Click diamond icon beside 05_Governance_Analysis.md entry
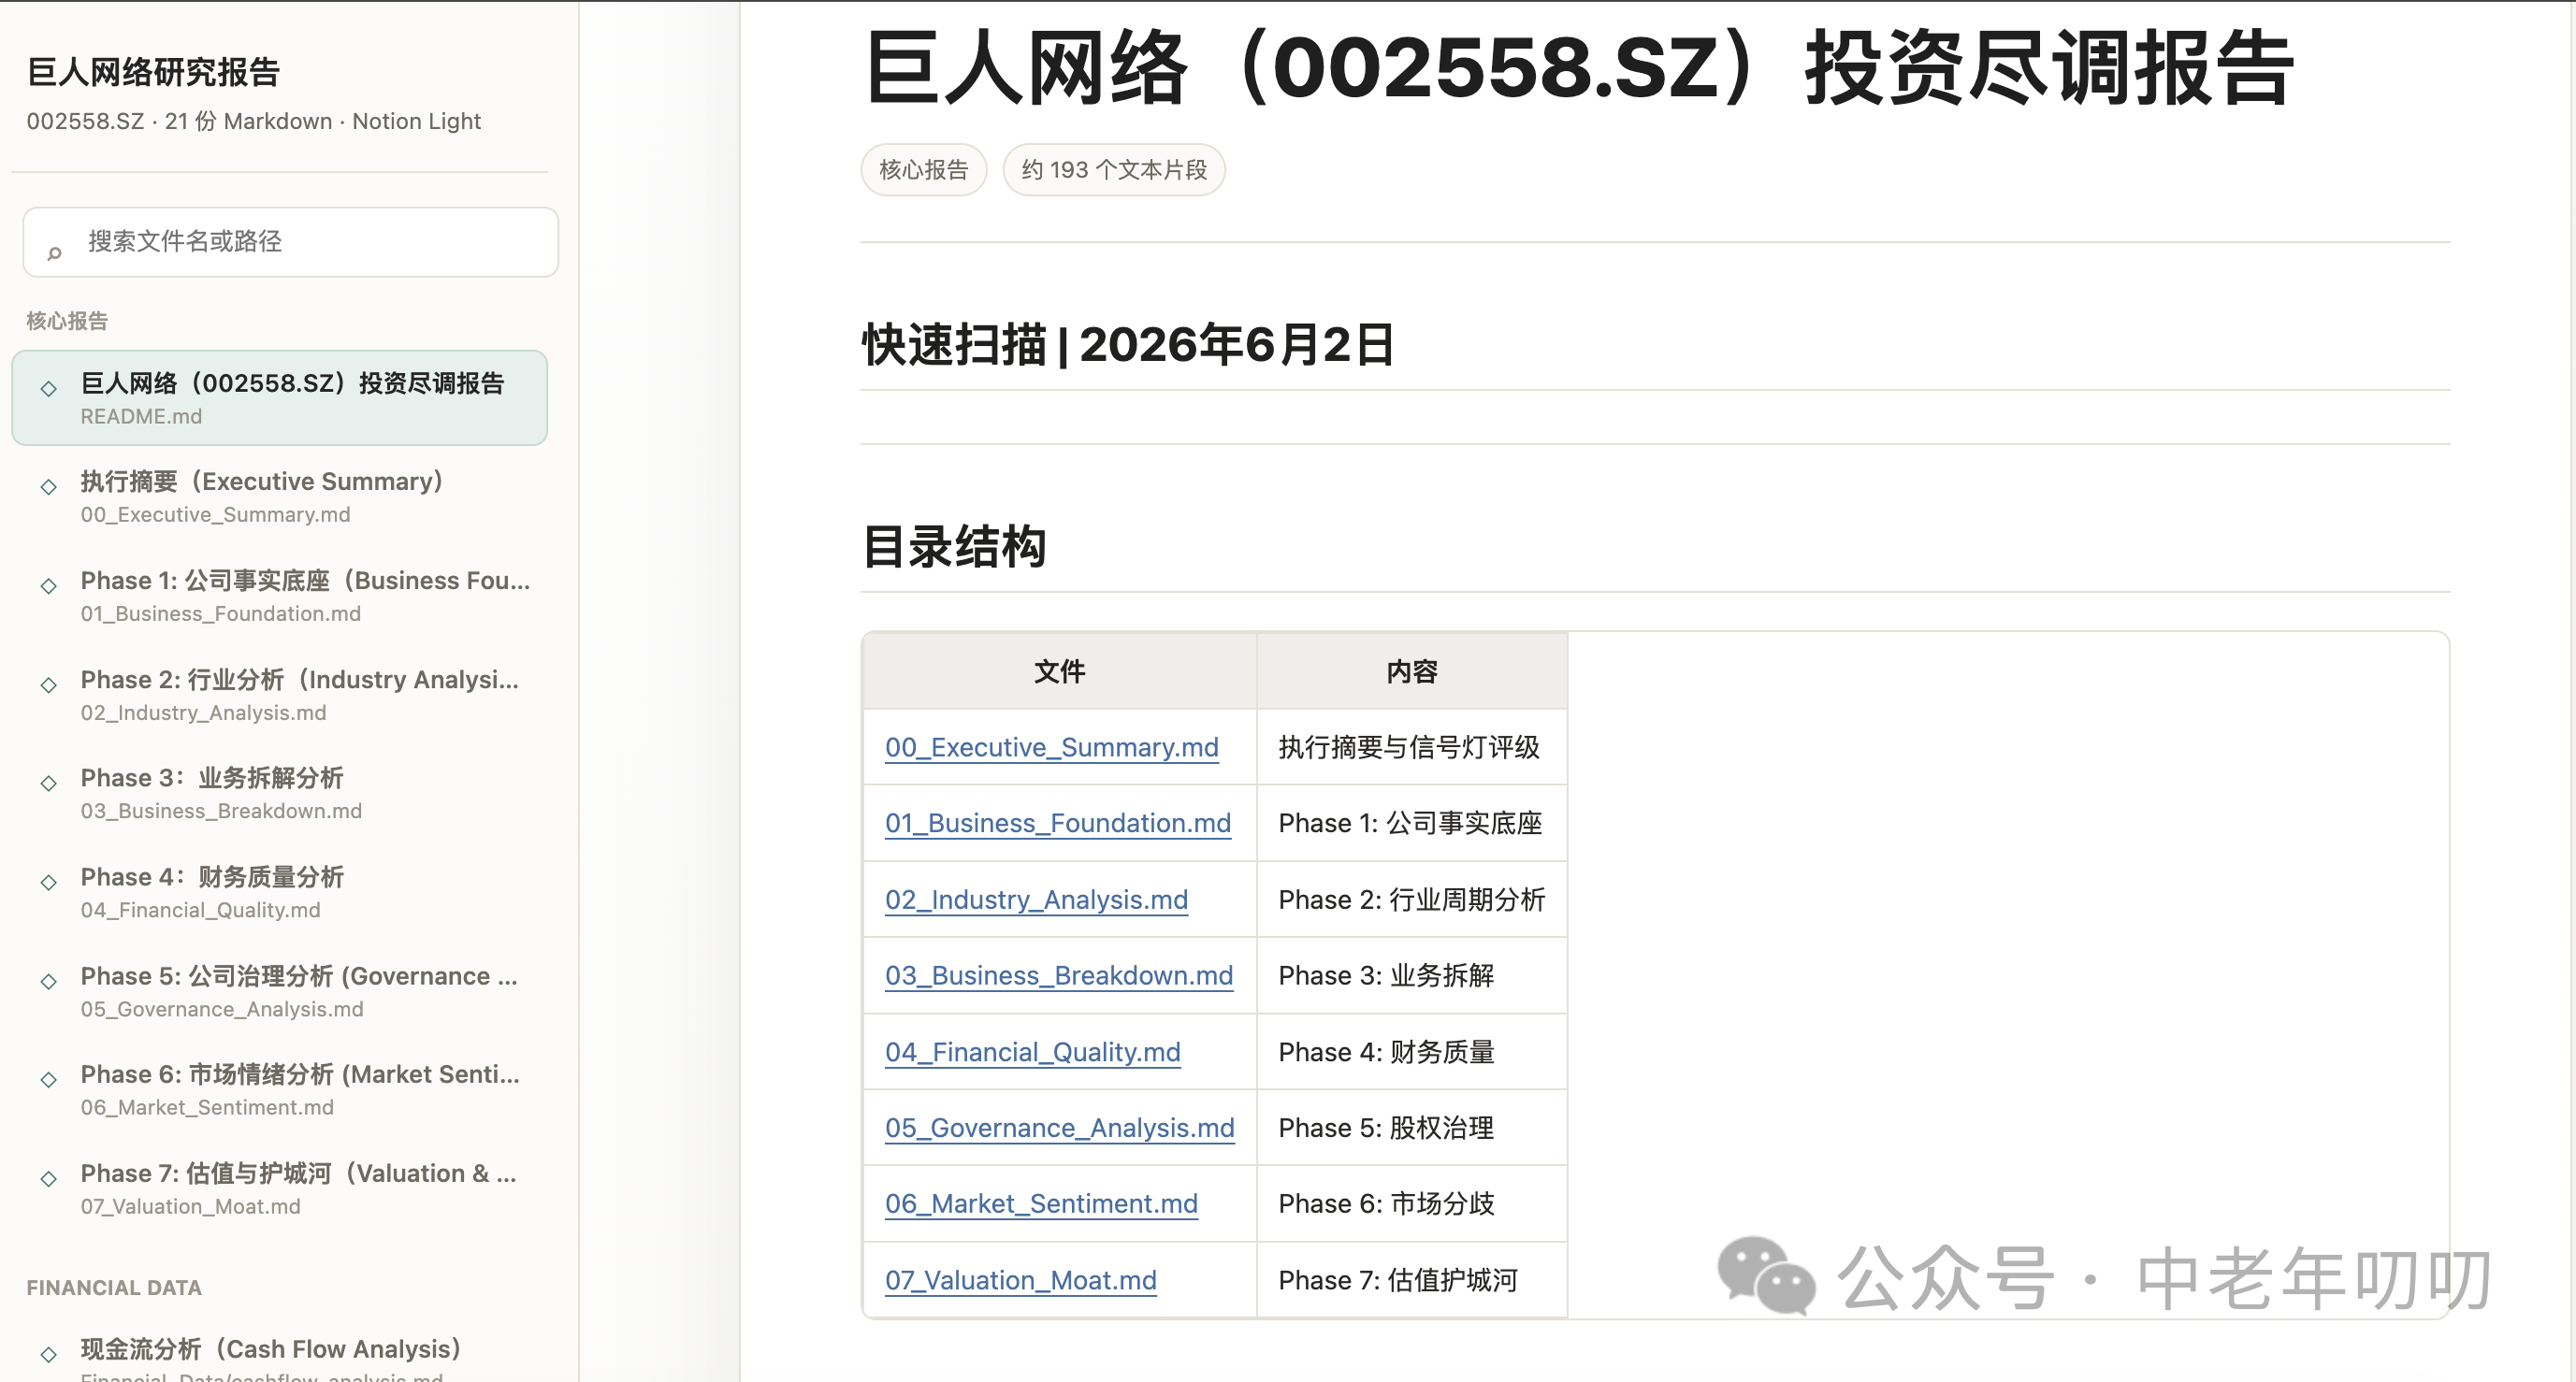The height and width of the screenshot is (1382, 2576). (x=48, y=981)
